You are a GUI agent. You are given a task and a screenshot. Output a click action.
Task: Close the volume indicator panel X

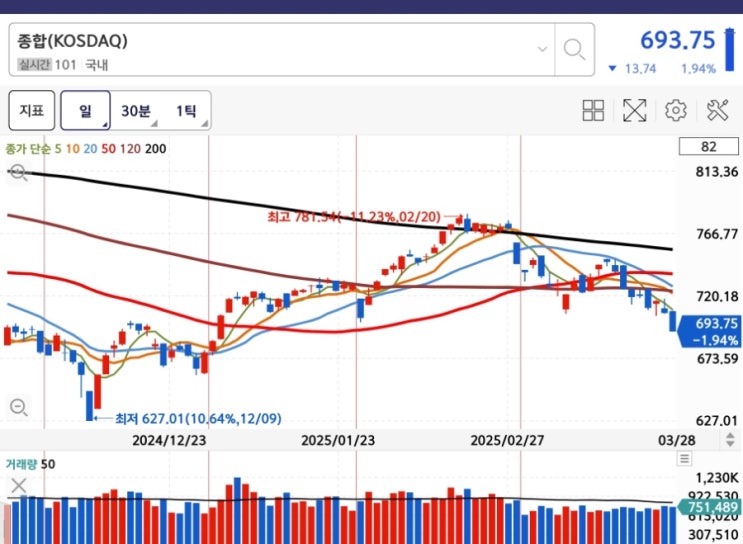pos(18,486)
